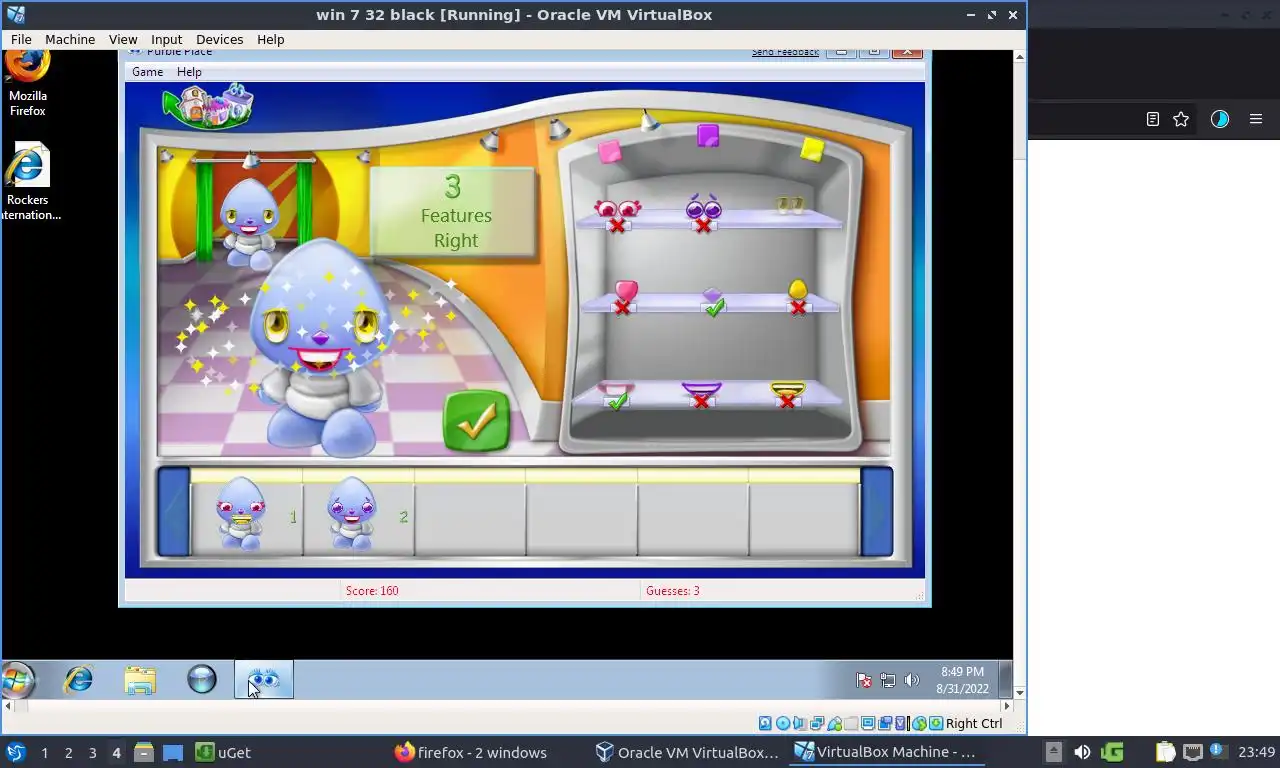The image size is (1280, 768).
Task: Open Mozilla Firefox desktop shortcut
Action: [x=28, y=83]
